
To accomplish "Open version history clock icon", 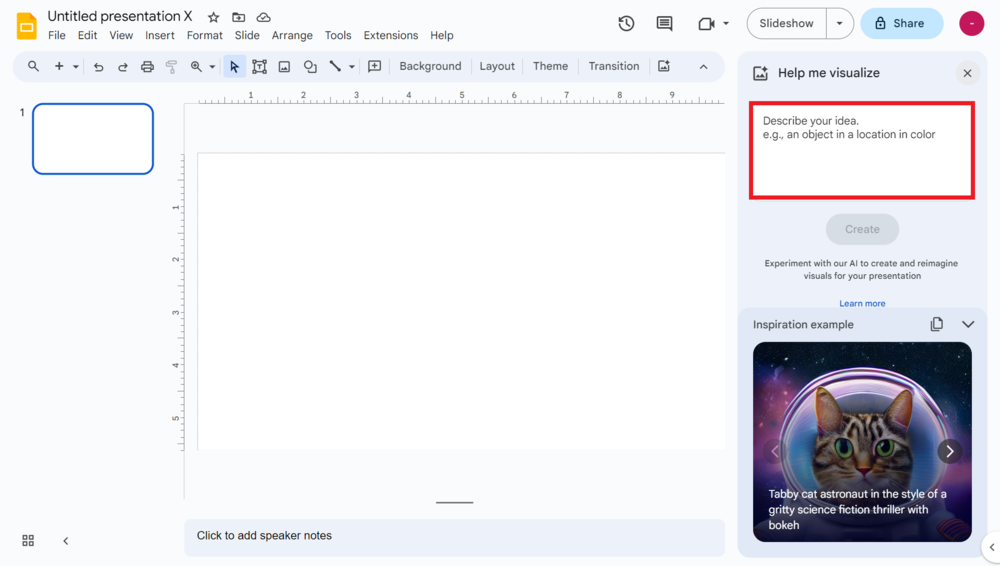I will pos(626,23).
